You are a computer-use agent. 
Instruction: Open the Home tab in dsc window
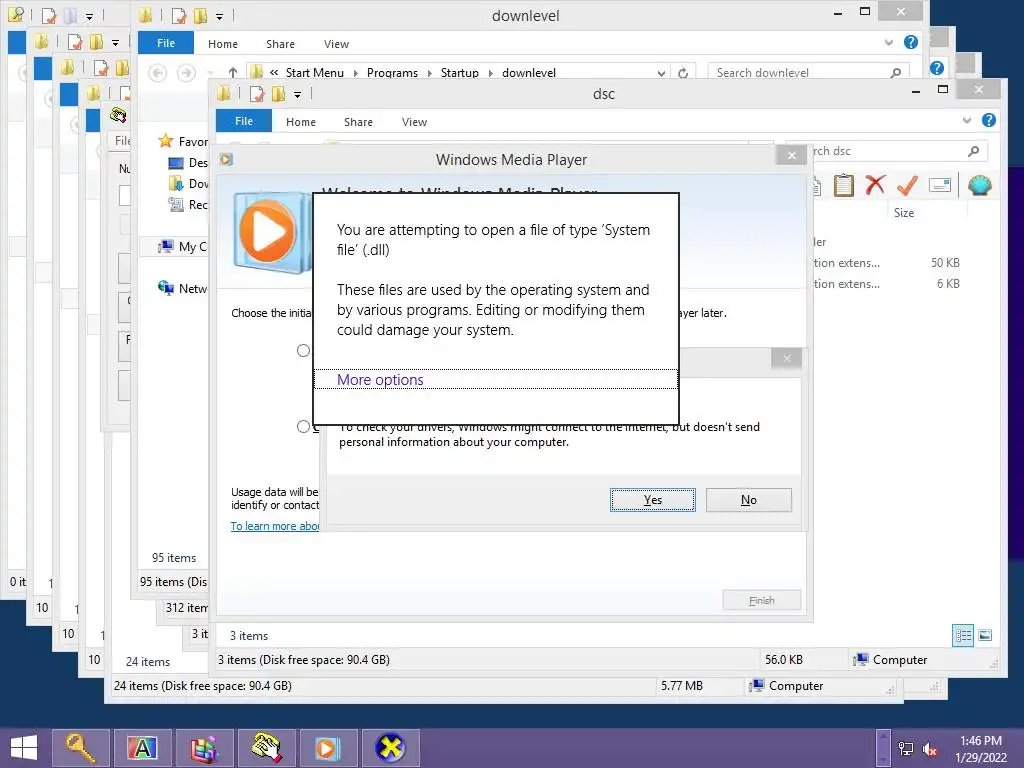(x=301, y=122)
